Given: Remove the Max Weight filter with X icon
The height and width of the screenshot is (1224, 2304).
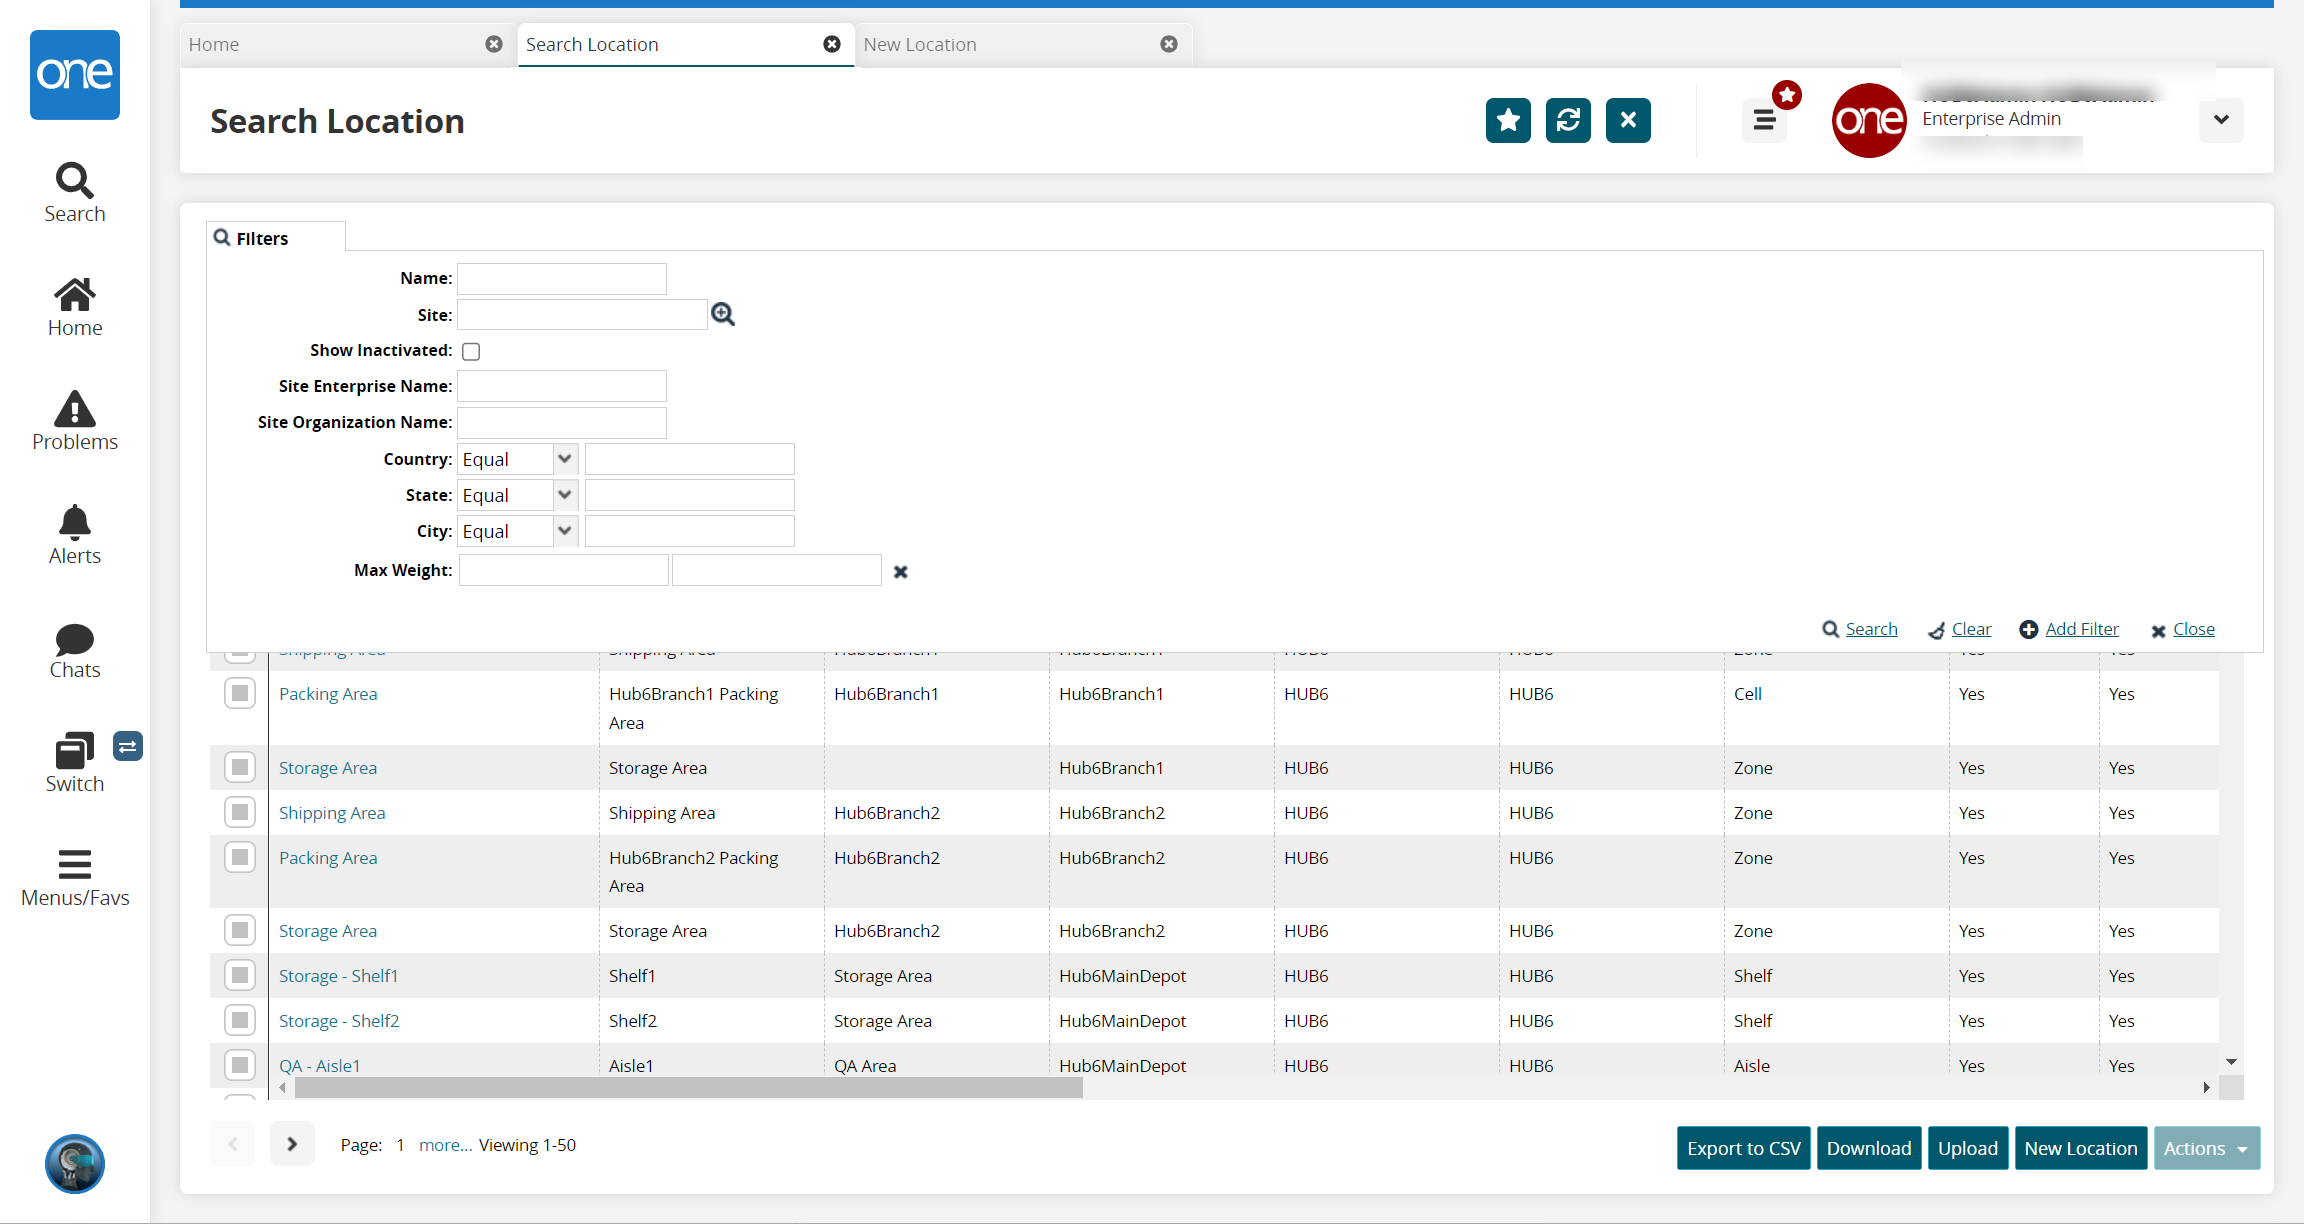Looking at the screenshot, I should (x=900, y=572).
